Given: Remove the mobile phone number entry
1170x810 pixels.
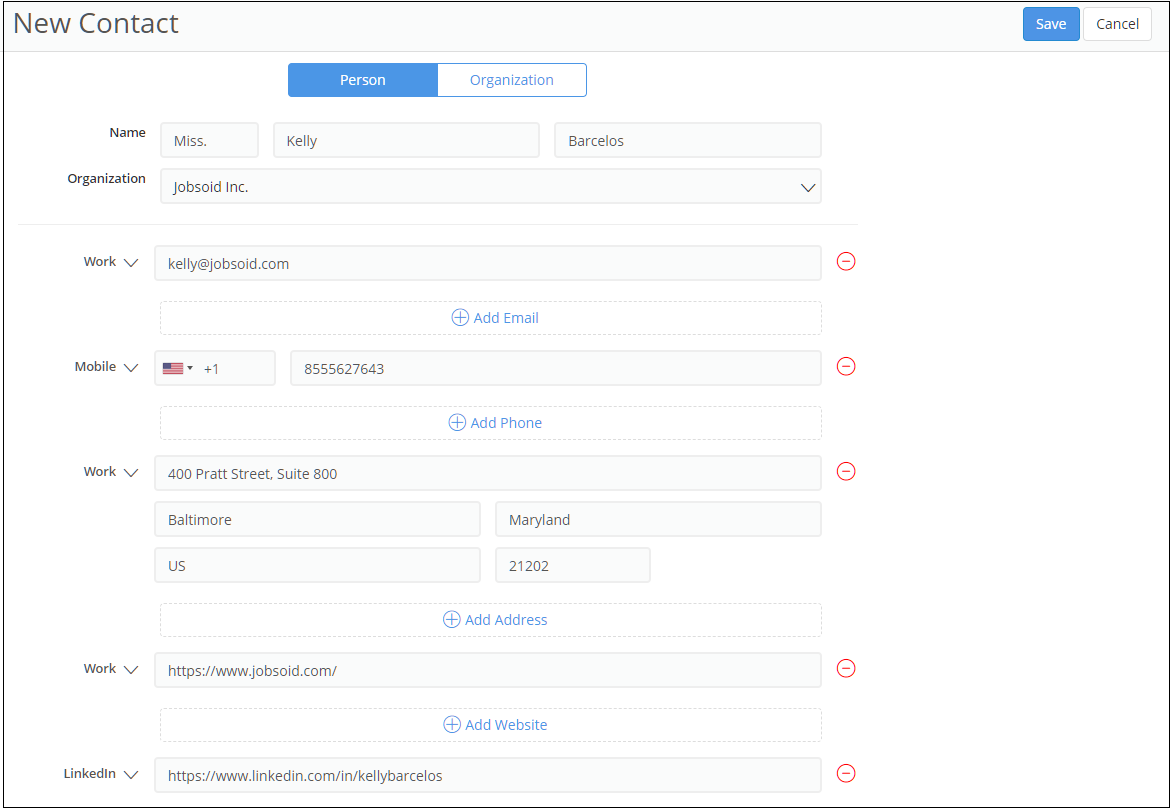Looking at the screenshot, I should tap(846, 367).
